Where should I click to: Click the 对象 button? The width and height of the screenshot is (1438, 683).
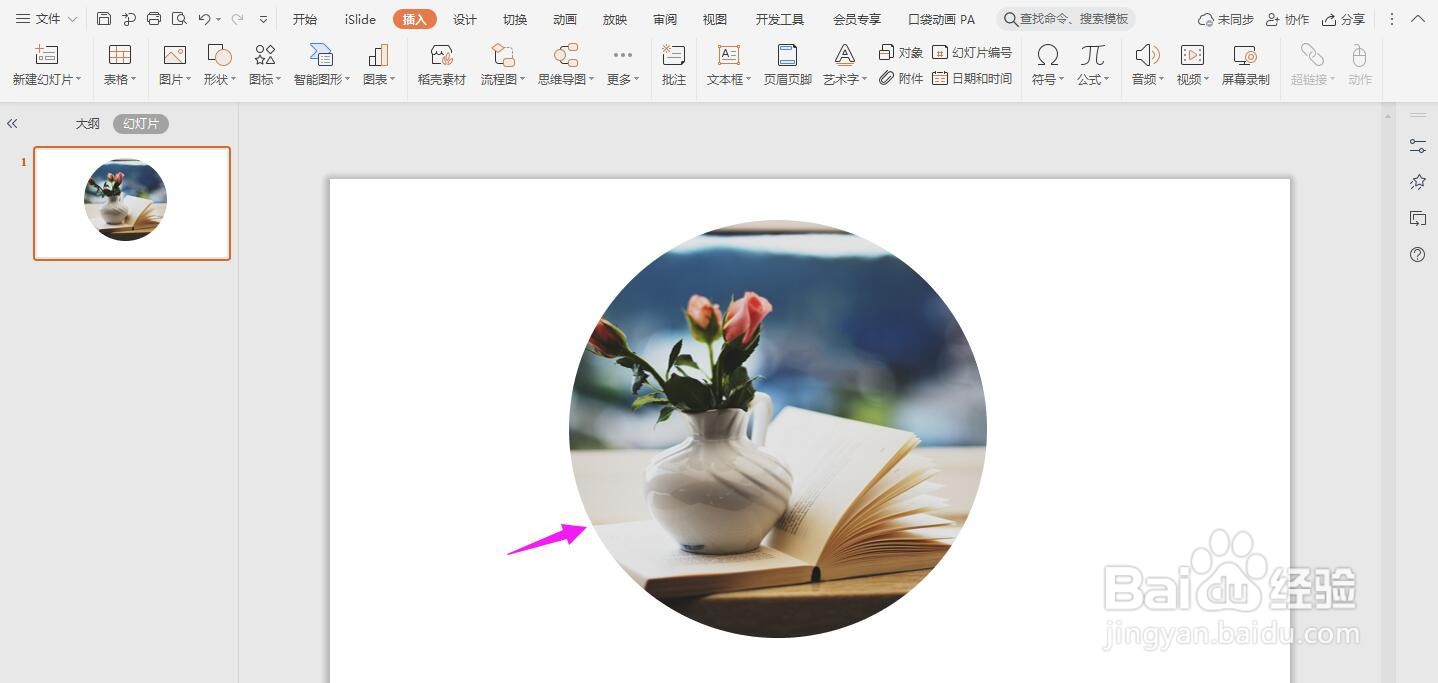click(900, 53)
